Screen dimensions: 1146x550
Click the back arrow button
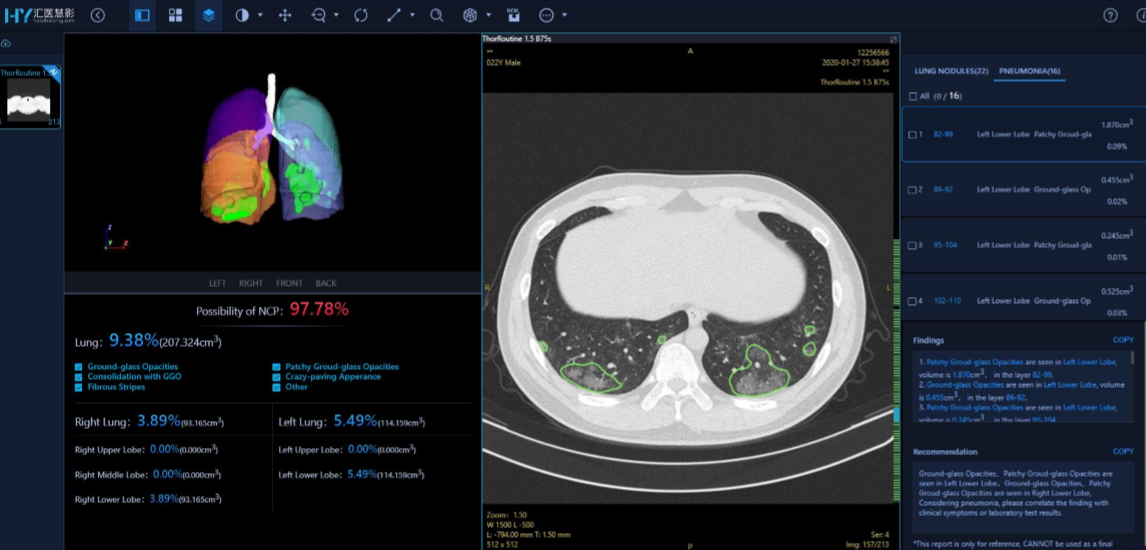pyautogui.click(x=97, y=15)
